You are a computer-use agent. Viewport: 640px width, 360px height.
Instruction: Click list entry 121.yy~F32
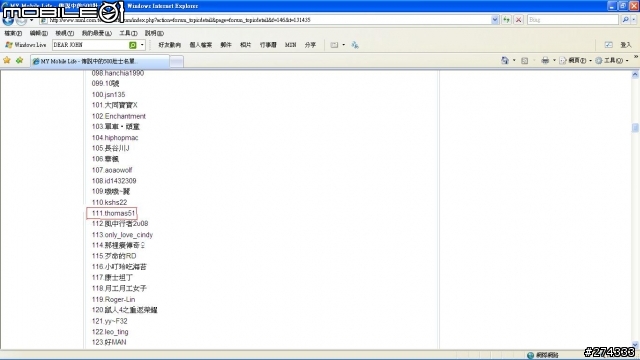pos(109,321)
